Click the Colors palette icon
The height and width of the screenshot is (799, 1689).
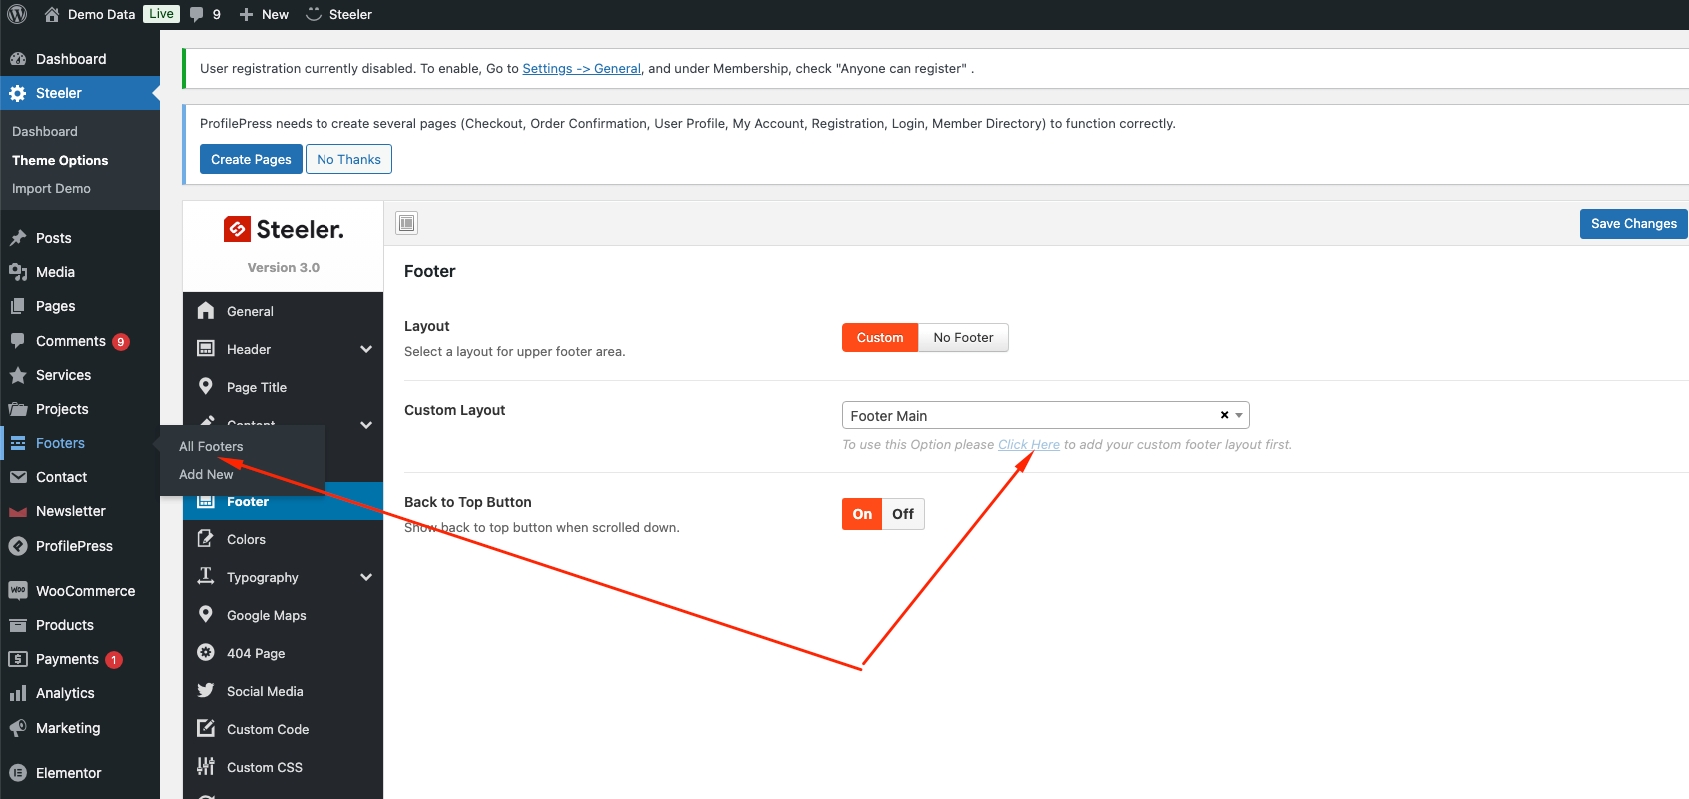tap(206, 539)
